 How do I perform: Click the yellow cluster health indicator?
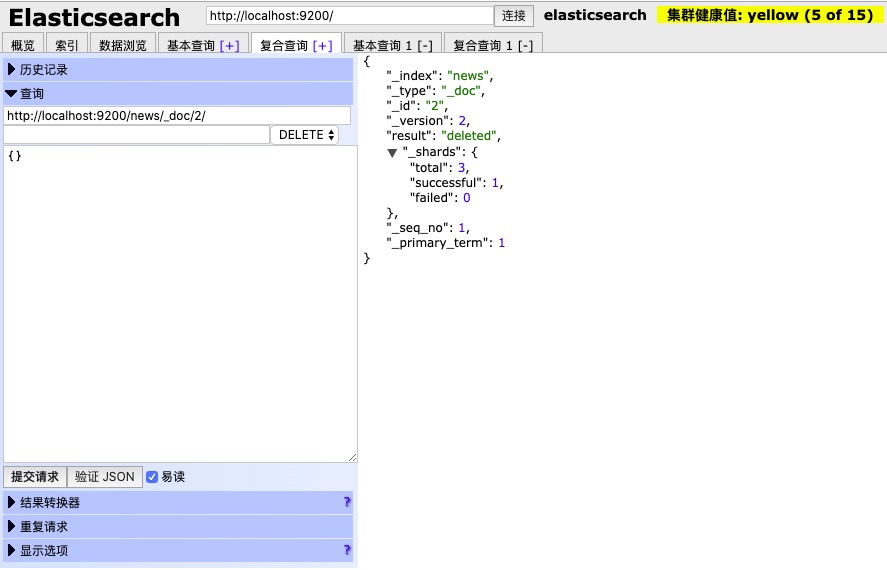(770, 15)
